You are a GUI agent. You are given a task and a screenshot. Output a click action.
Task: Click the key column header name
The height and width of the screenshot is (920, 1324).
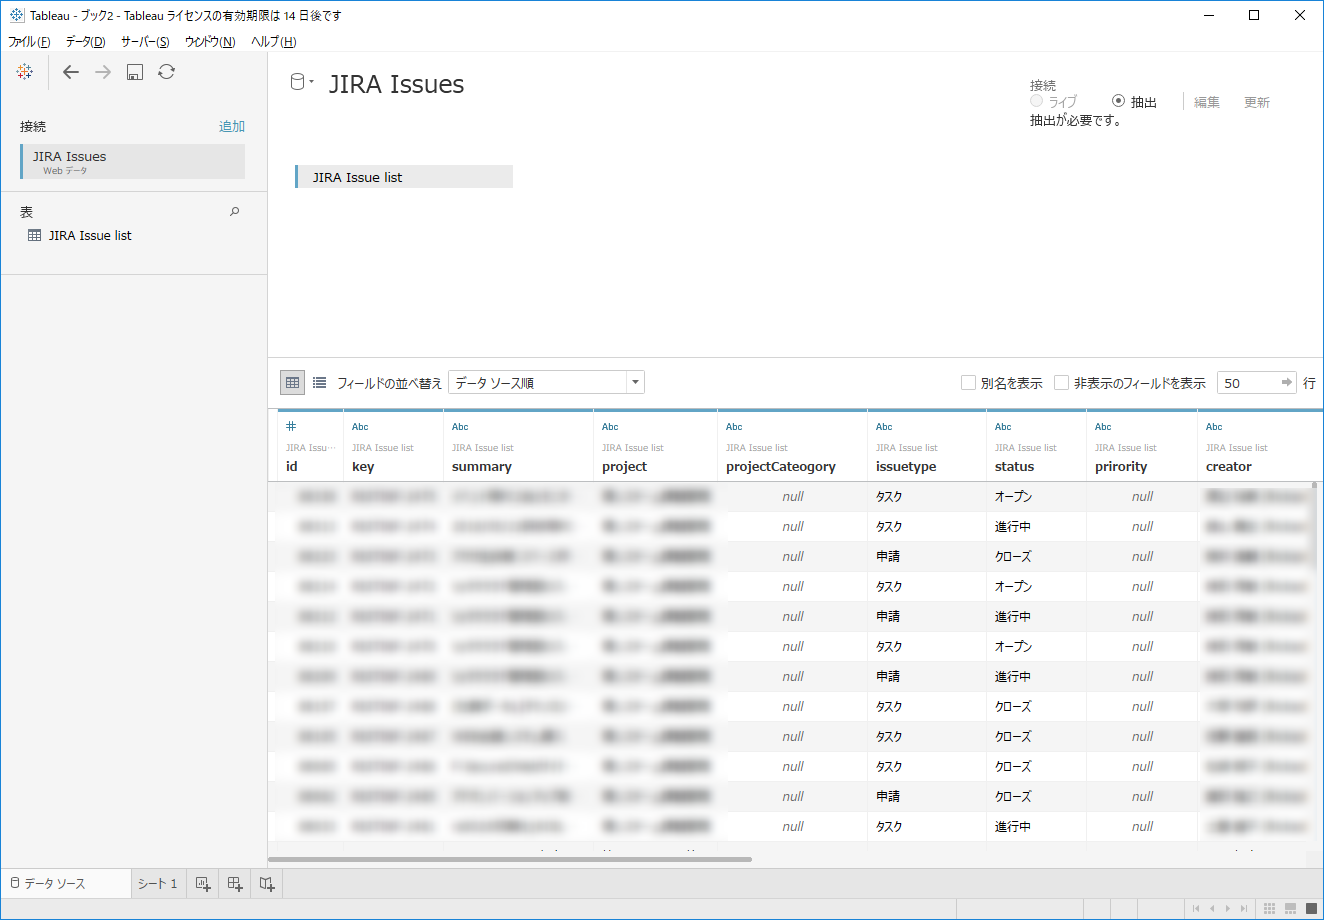363,467
